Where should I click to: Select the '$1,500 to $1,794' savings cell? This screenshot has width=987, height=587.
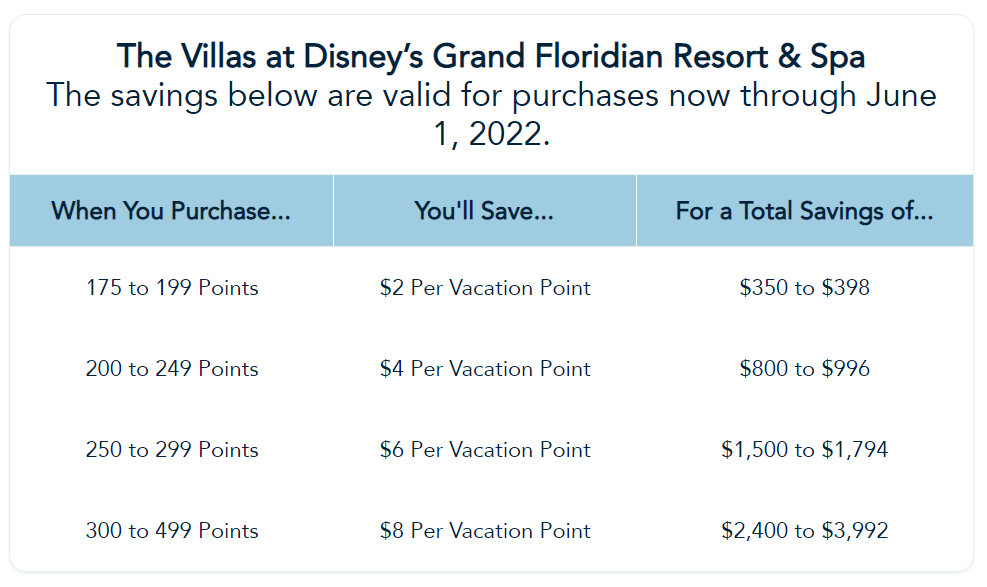[804, 450]
